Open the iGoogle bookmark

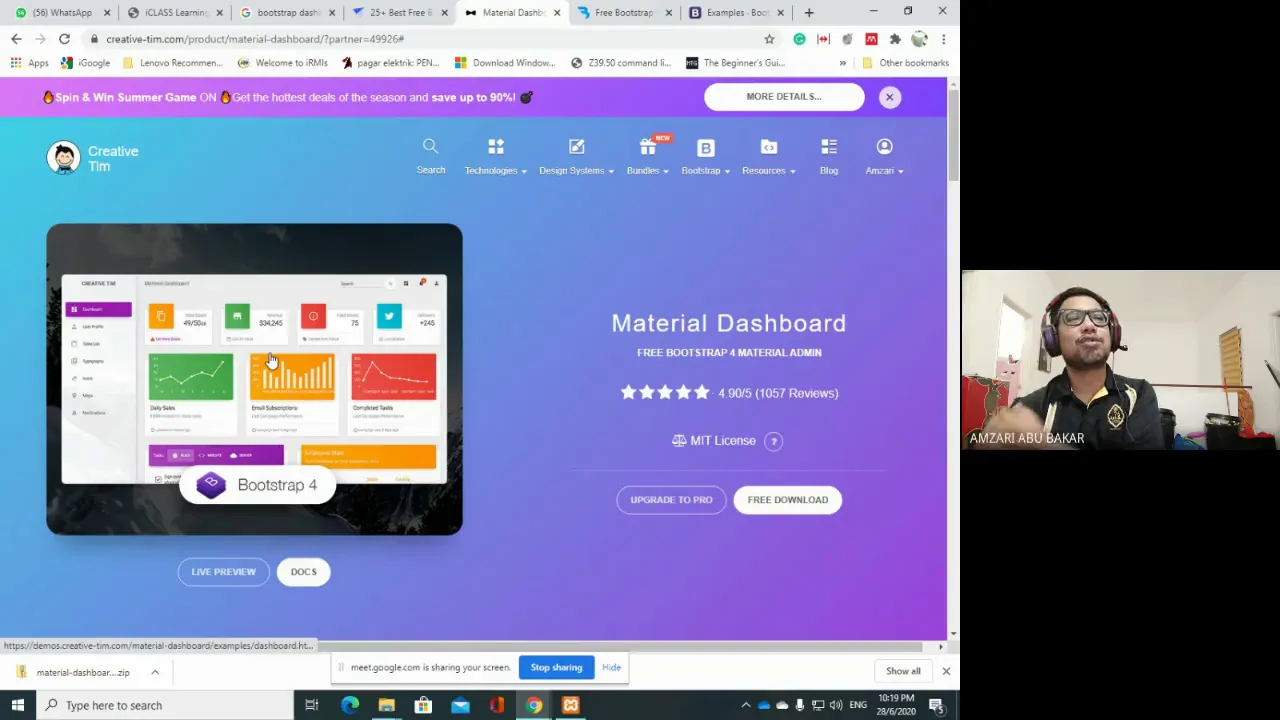86,63
